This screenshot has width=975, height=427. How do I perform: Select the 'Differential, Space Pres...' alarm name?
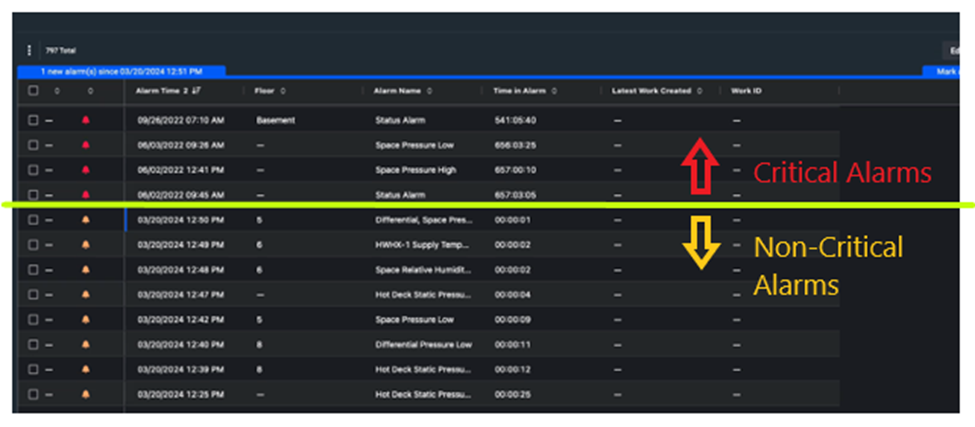click(x=424, y=220)
